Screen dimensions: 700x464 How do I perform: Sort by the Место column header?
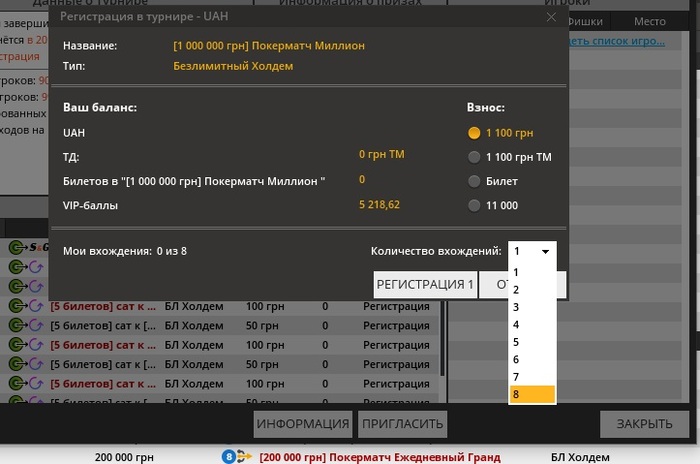(x=650, y=21)
